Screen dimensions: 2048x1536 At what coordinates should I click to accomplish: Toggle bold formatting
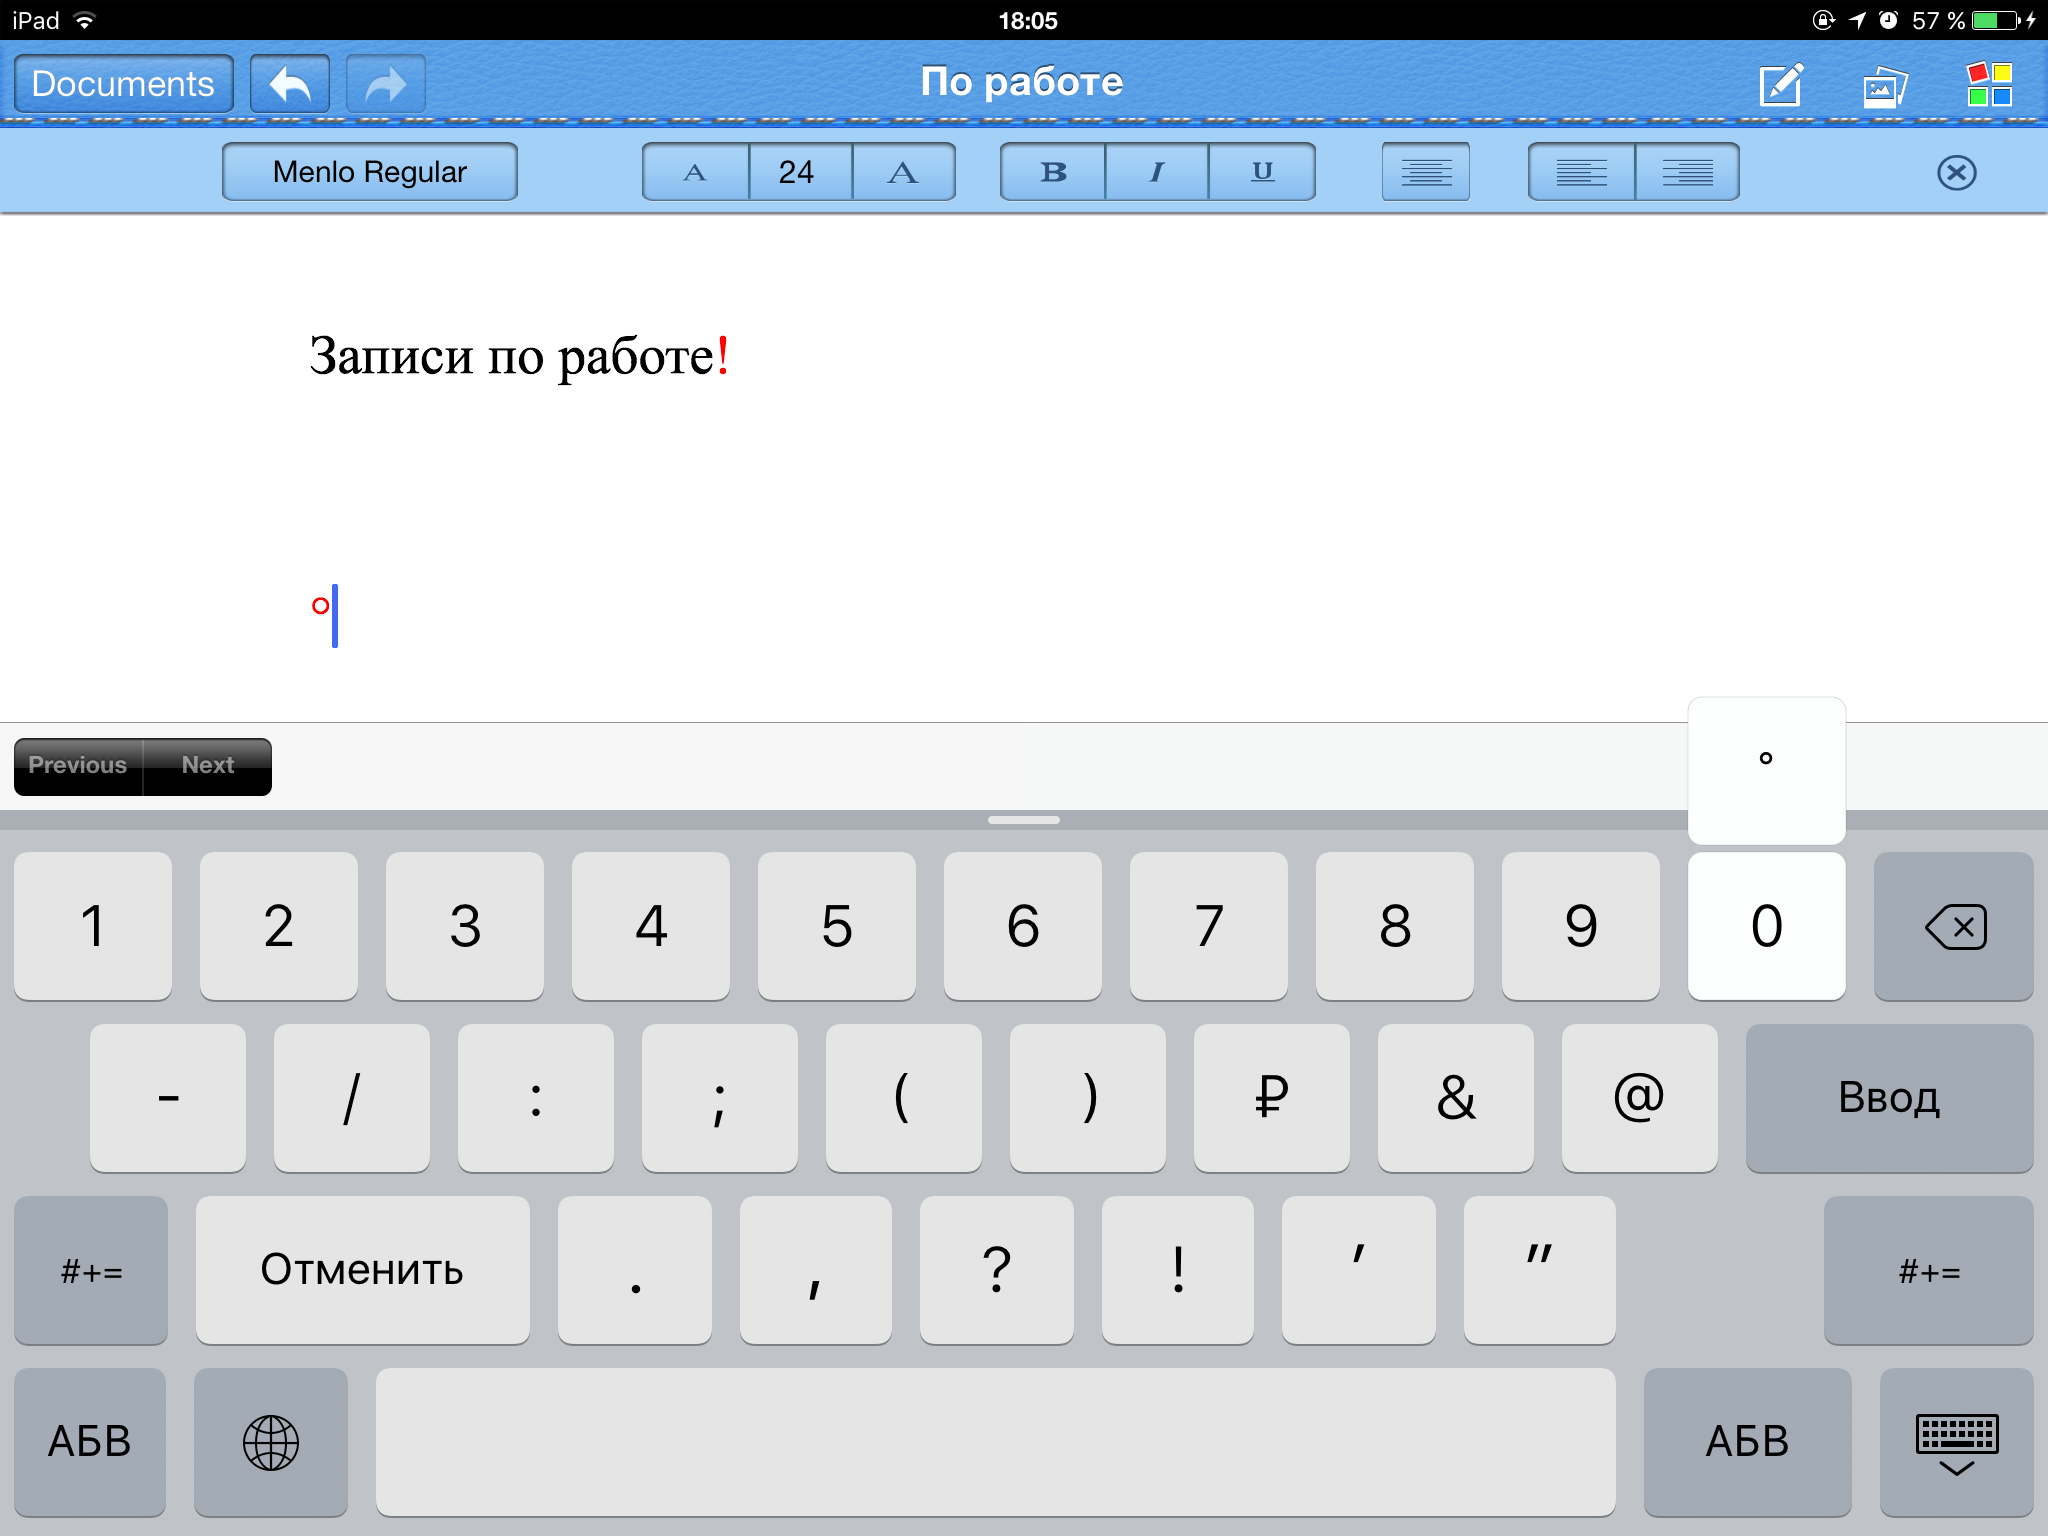[x=1053, y=172]
